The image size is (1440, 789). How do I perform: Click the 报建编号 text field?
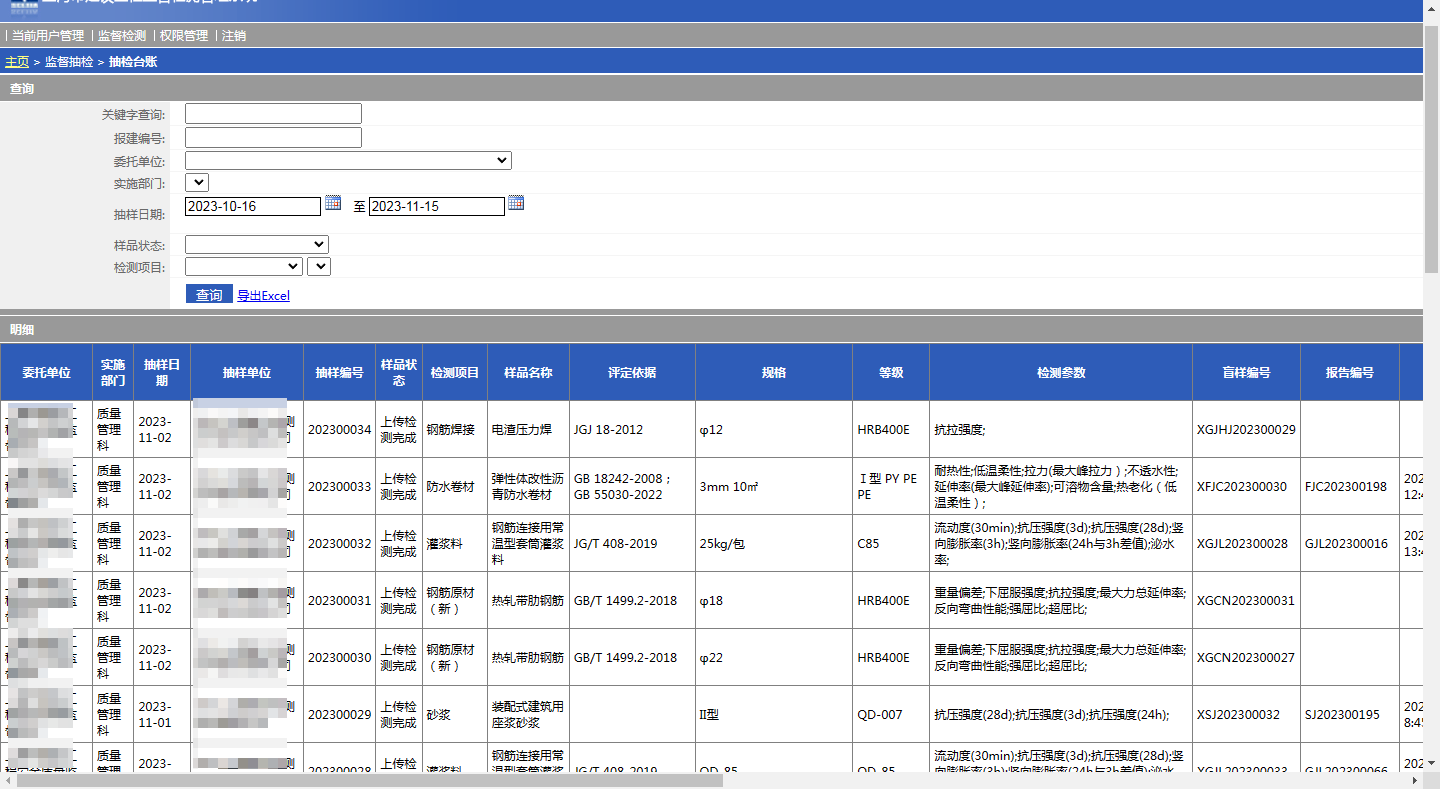pos(273,138)
